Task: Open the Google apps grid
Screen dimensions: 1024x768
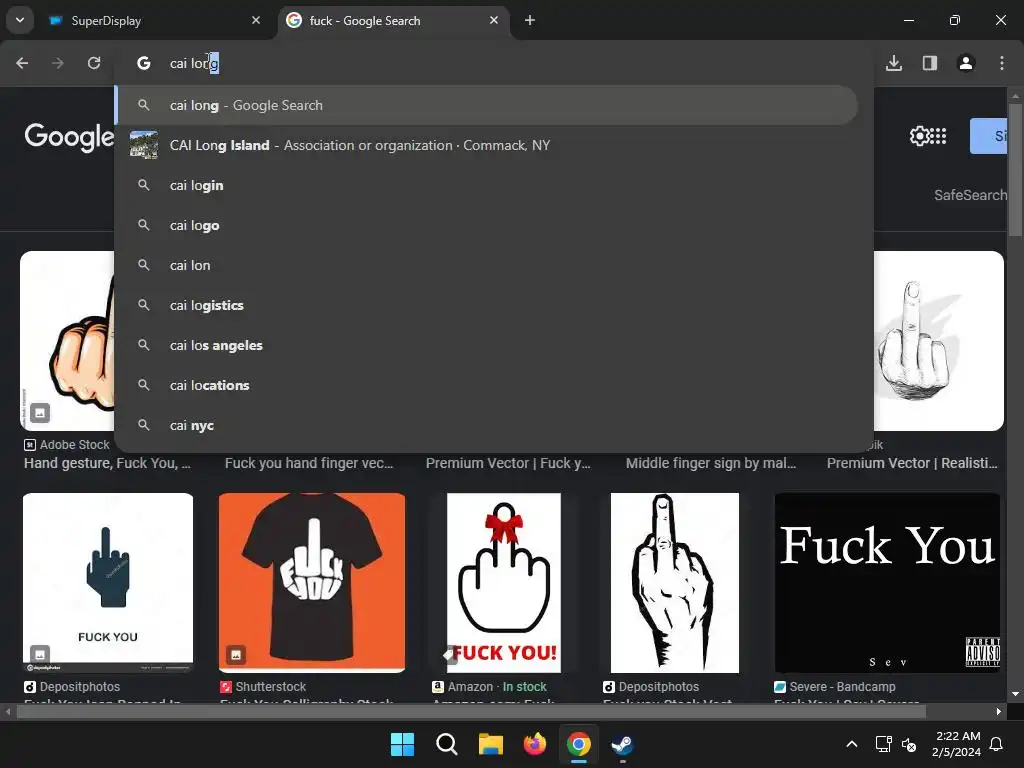Action: pyautogui.click(x=938, y=136)
